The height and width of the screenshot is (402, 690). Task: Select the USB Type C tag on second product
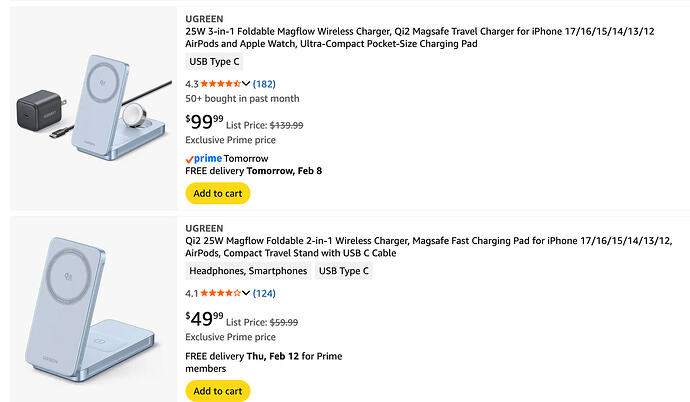point(344,271)
